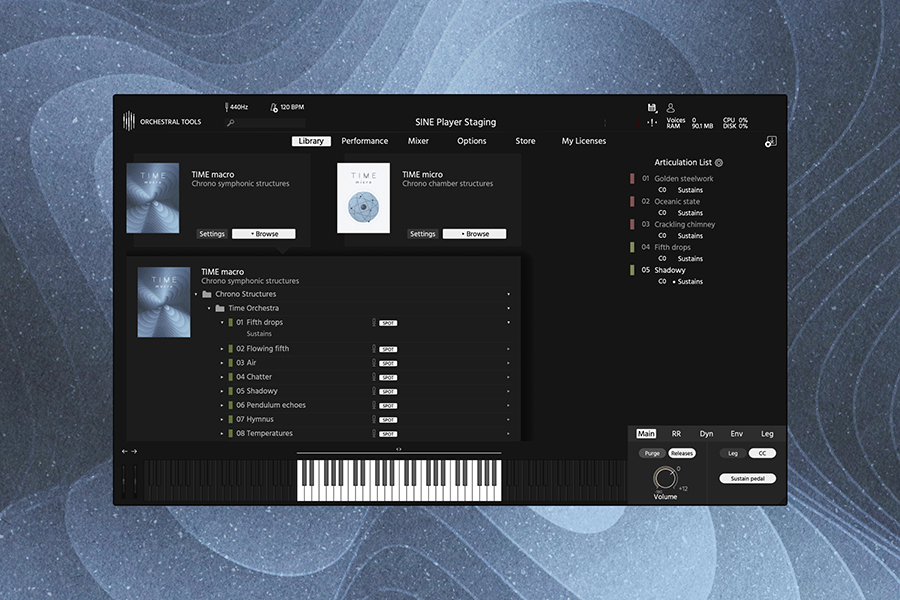Click the microphone icon for 07 Hymnus

click(374, 419)
